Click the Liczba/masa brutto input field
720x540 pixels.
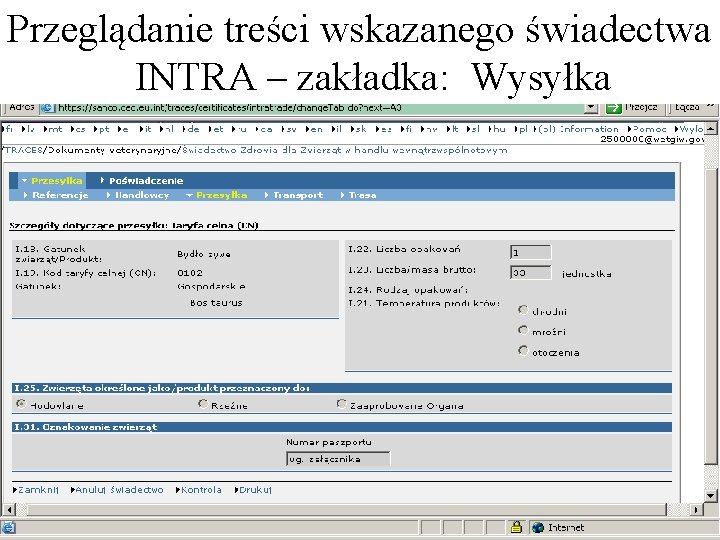pos(530,272)
